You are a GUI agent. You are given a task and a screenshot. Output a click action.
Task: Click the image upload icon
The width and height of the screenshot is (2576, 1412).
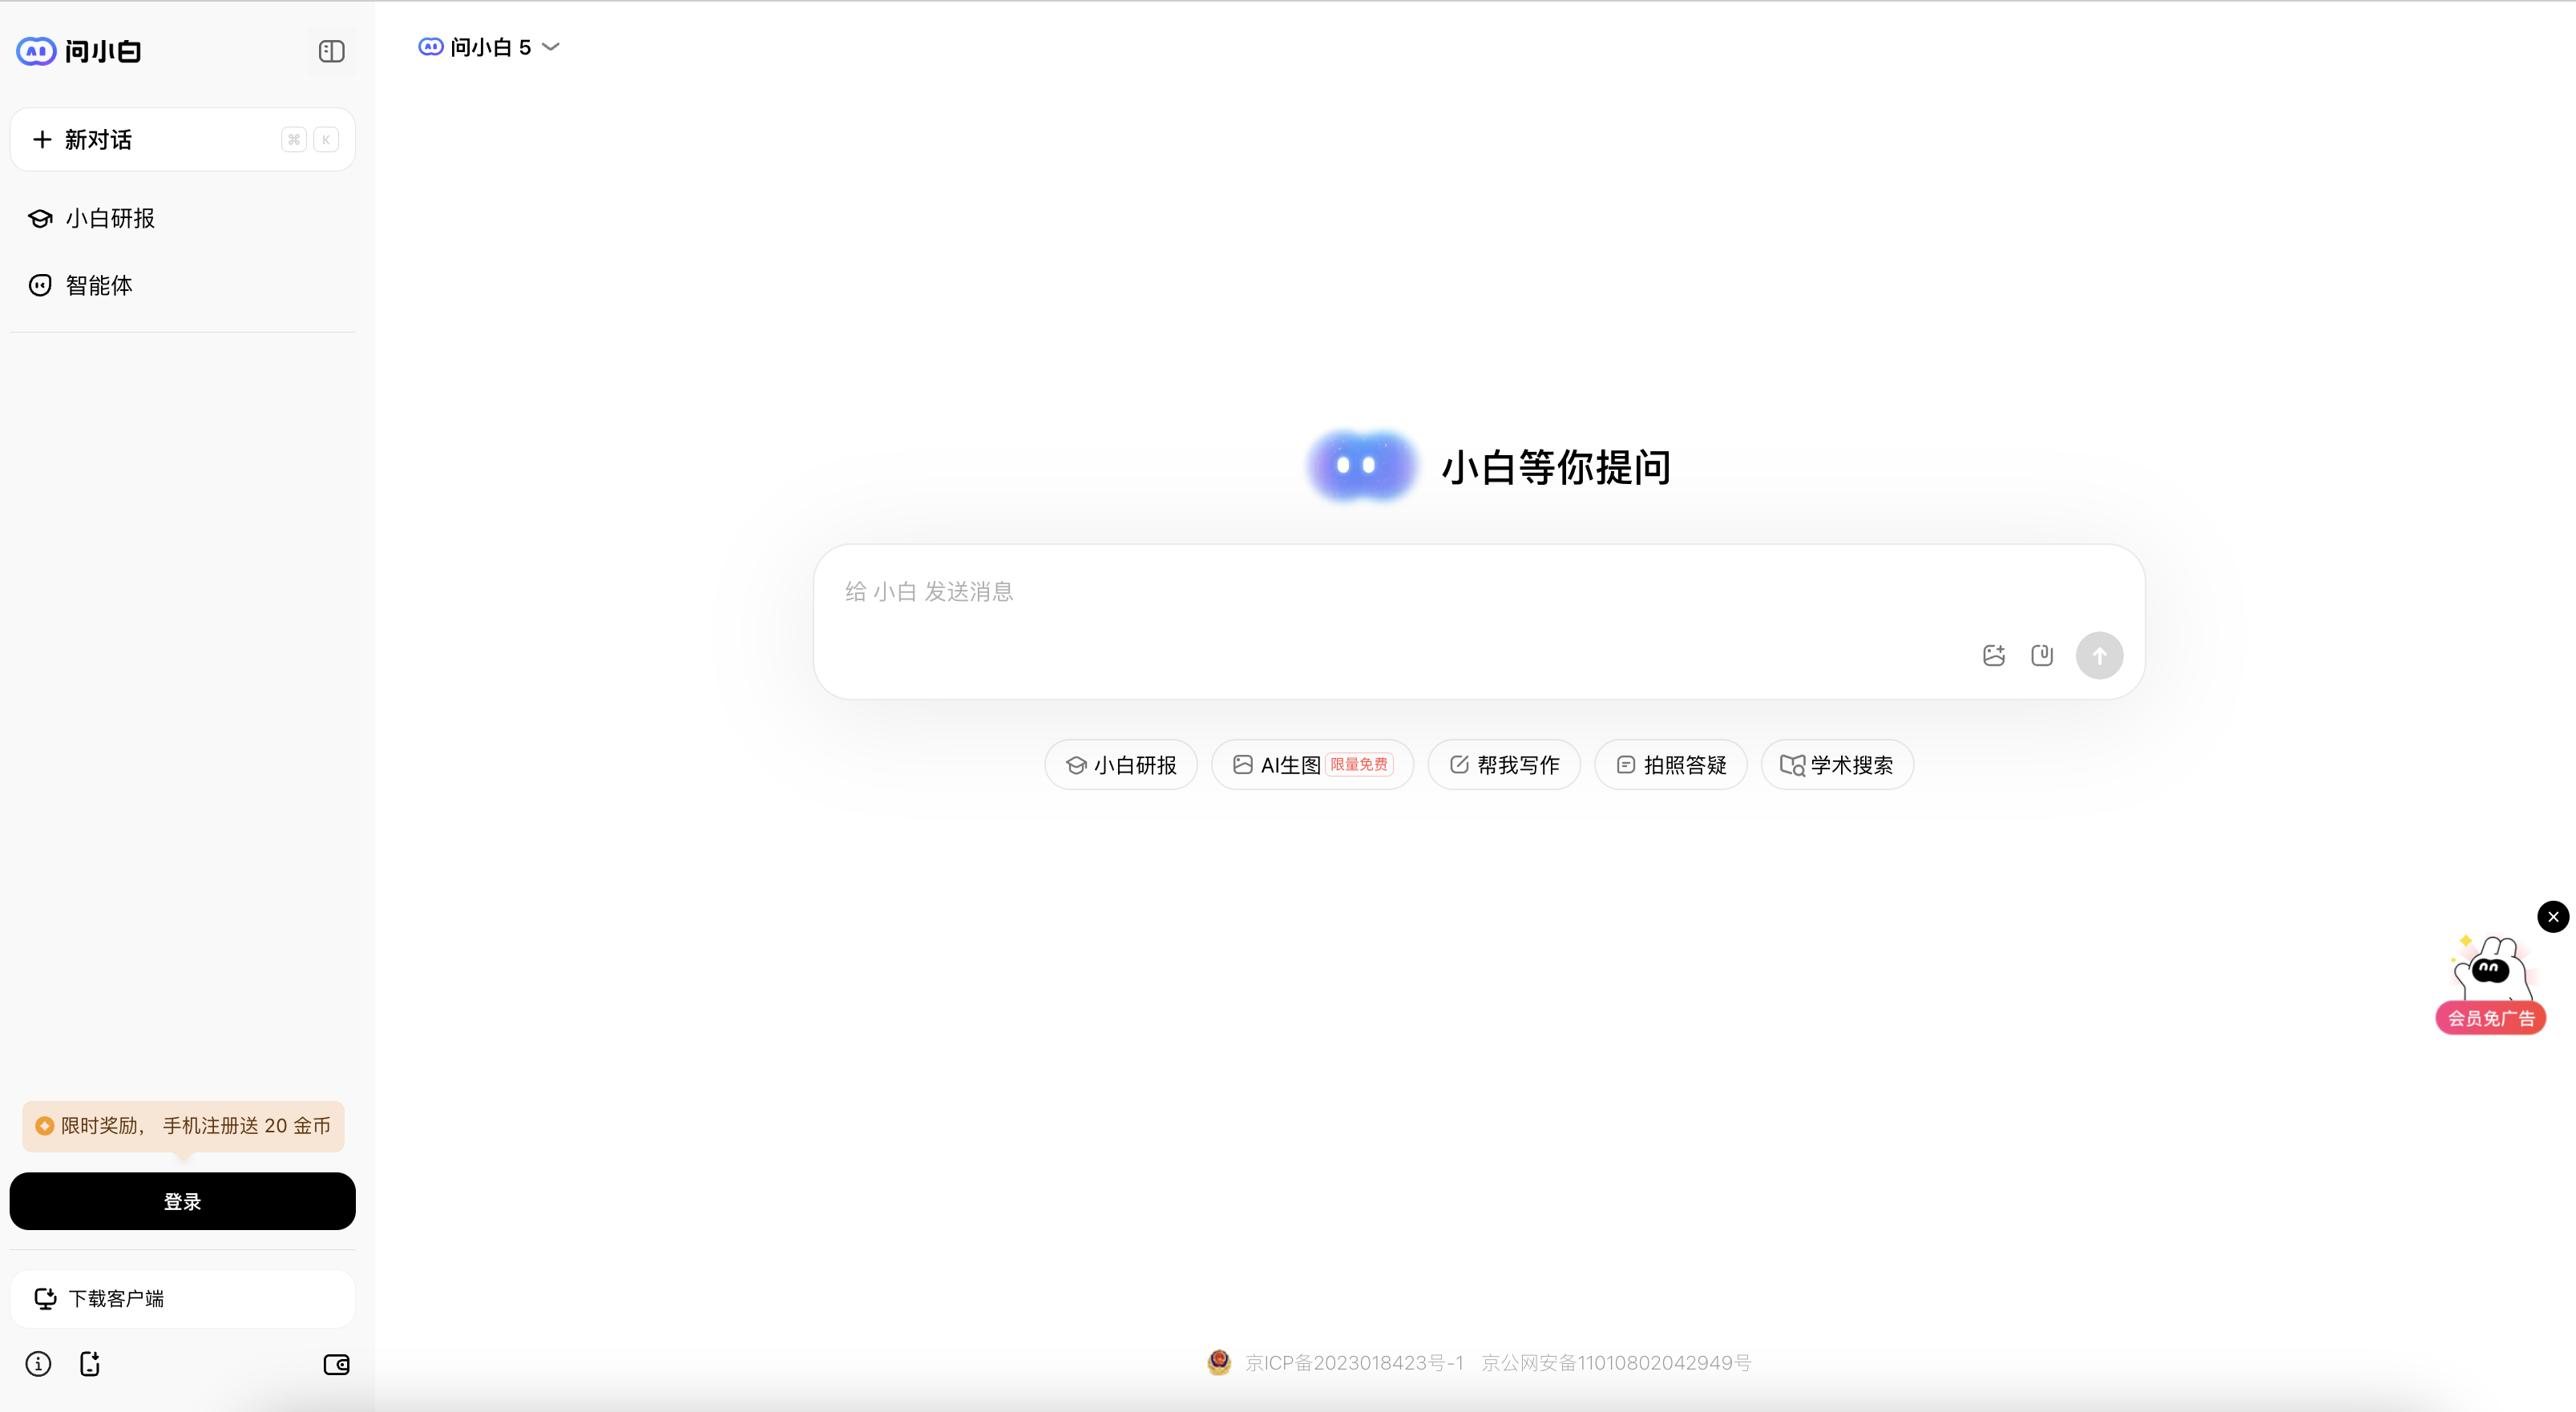(x=1993, y=655)
